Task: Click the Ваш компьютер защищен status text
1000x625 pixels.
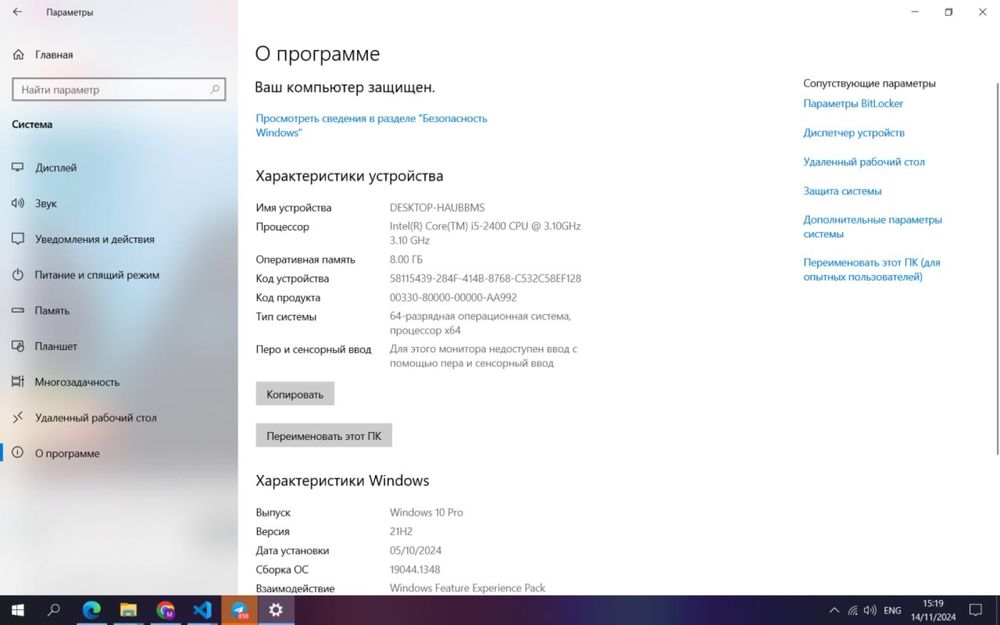Action: (344, 87)
